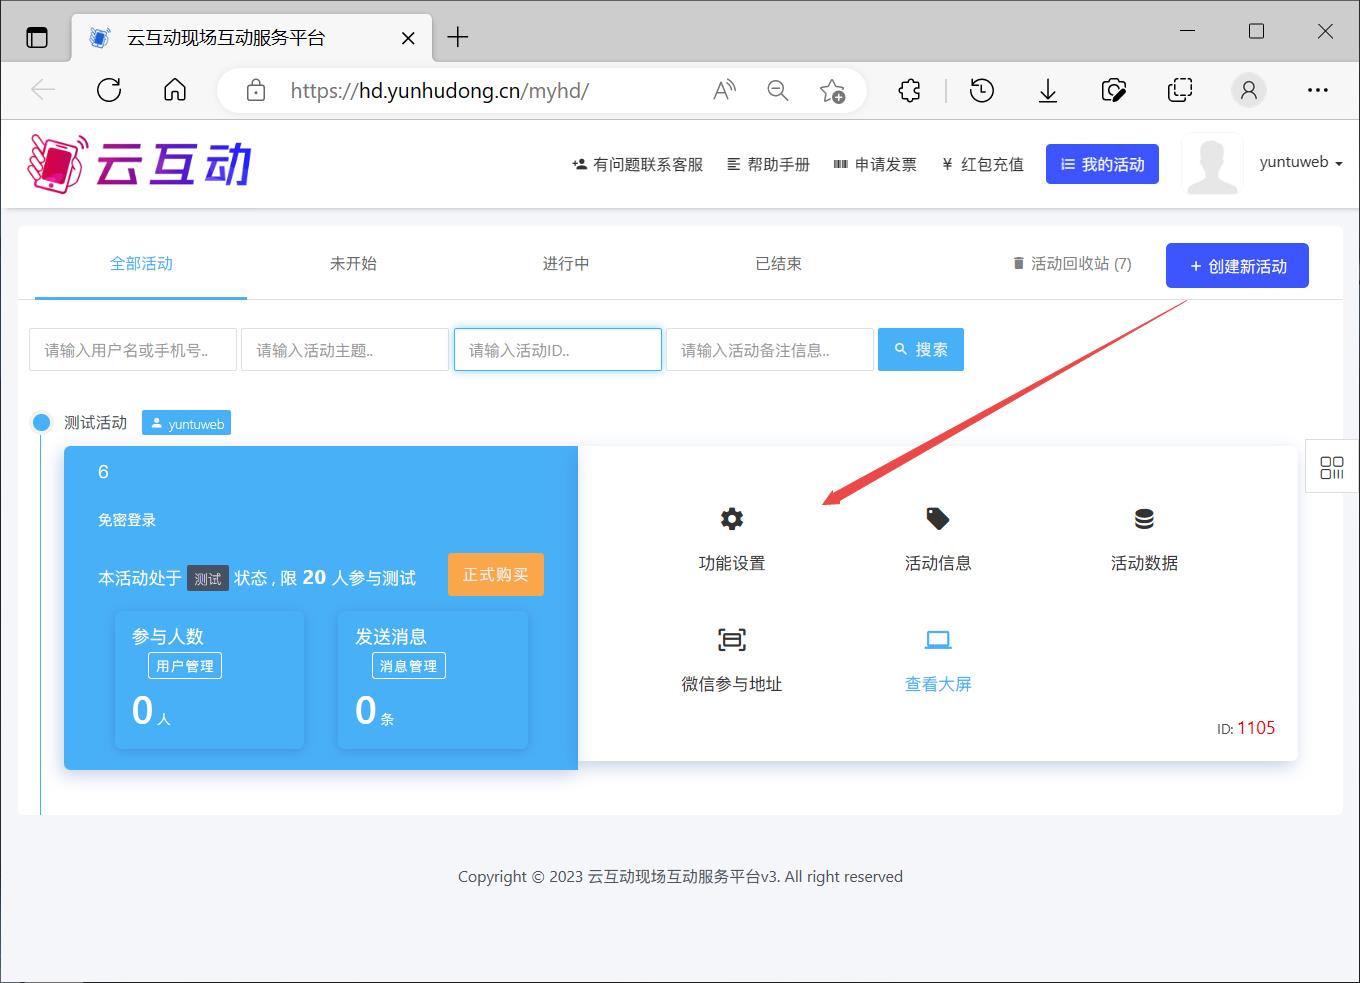Focus the 活动主题 input field
The image size is (1360, 983).
(345, 350)
